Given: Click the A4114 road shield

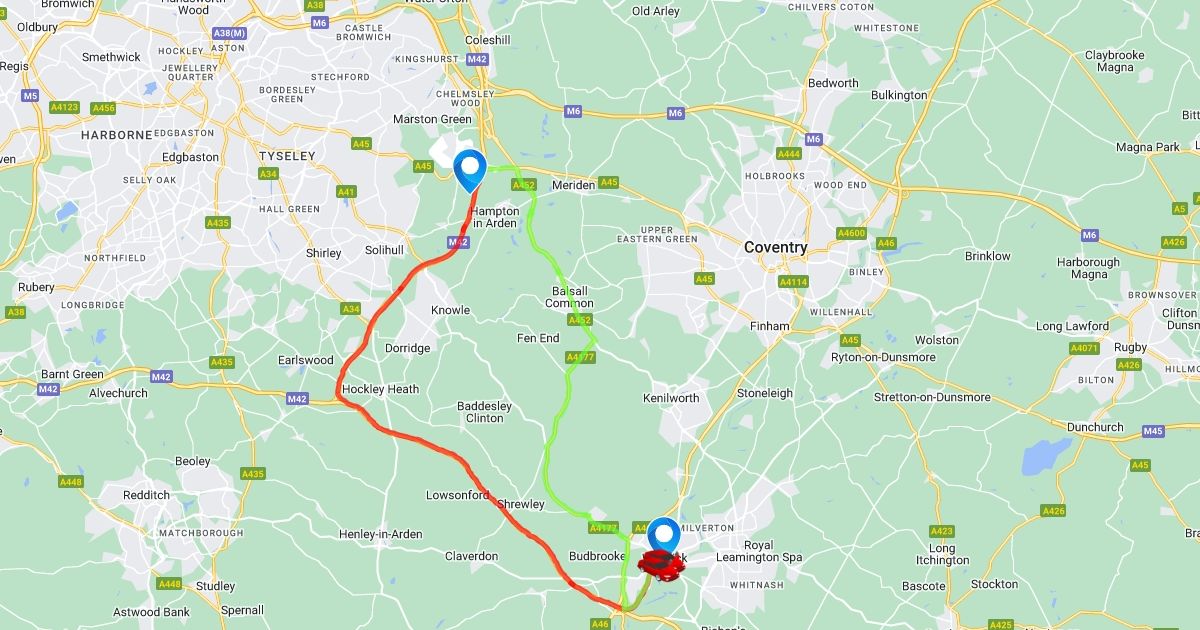Looking at the screenshot, I should point(793,282).
